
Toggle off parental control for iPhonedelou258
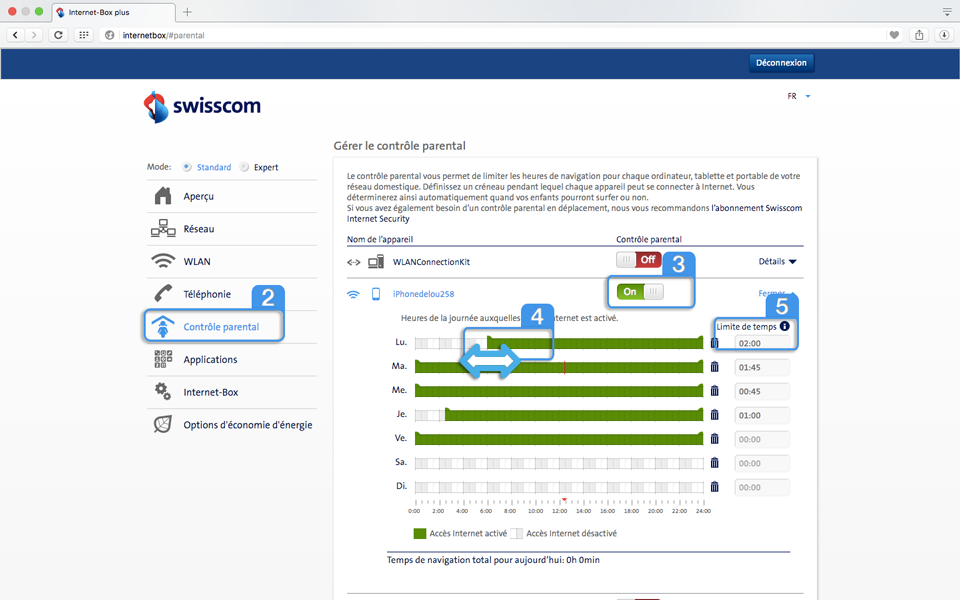[x=640, y=292]
